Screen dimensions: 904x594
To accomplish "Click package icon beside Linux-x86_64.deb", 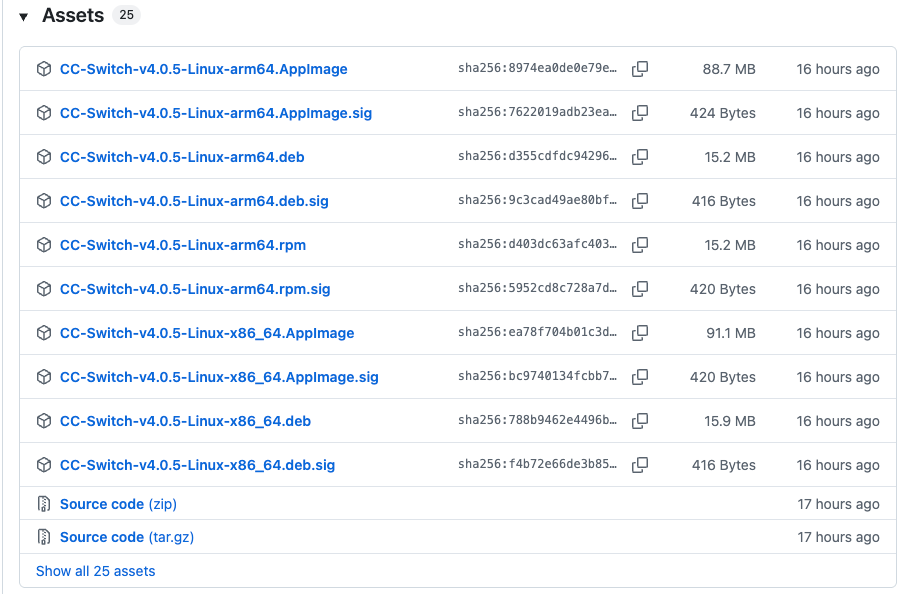I will [x=44, y=421].
